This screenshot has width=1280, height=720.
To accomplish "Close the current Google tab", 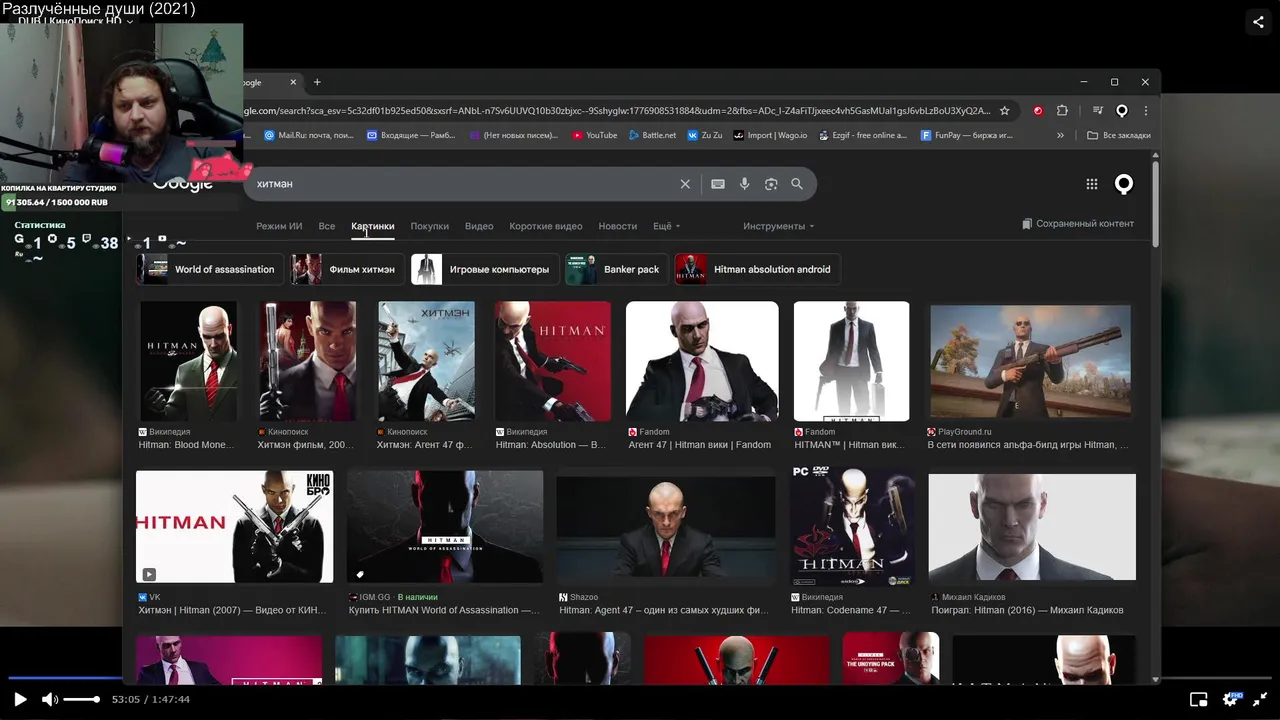I will (x=294, y=82).
